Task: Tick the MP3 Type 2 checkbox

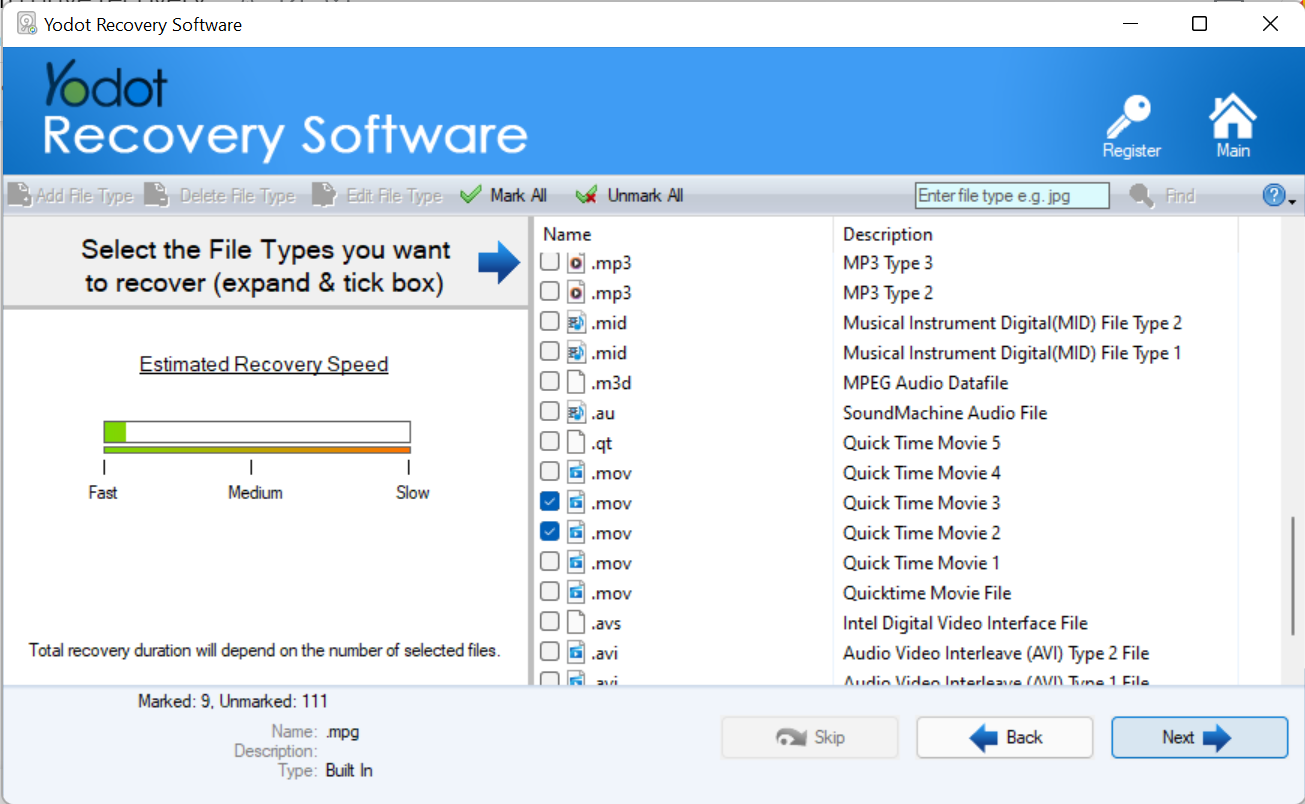Action: coord(549,292)
